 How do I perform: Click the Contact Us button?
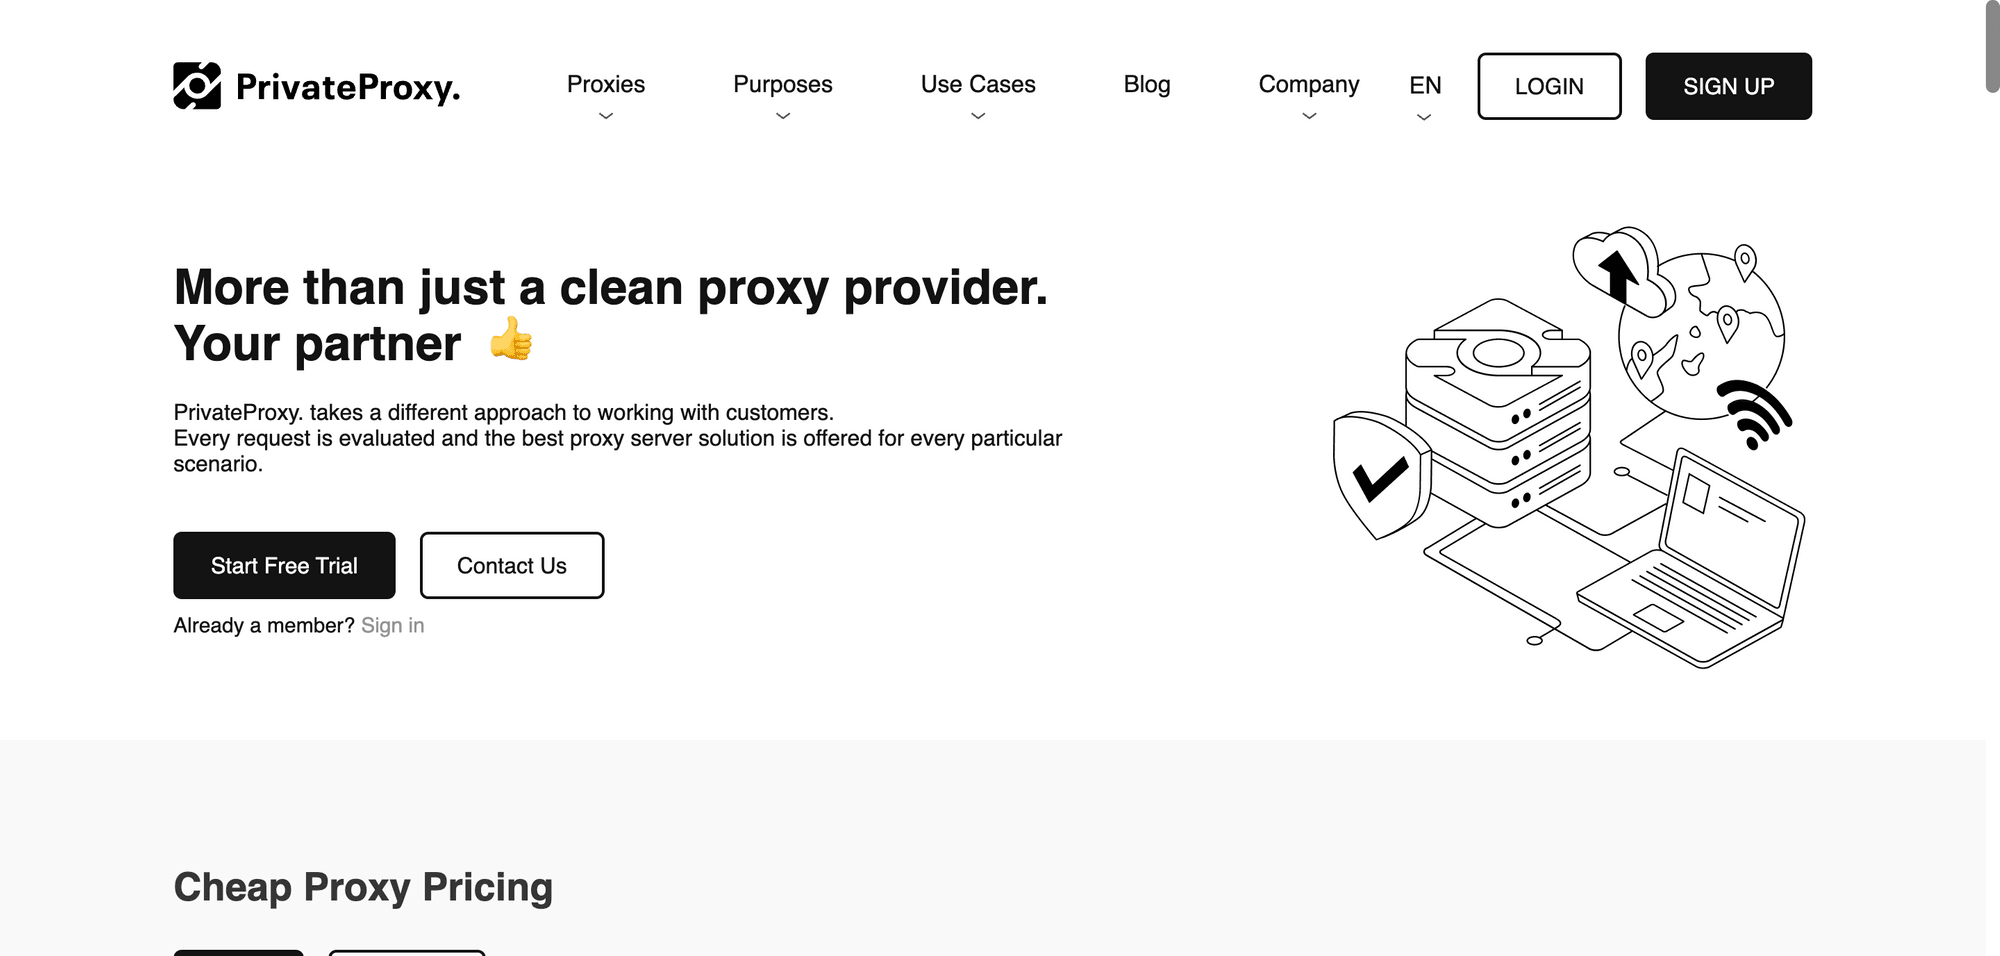[512, 565]
